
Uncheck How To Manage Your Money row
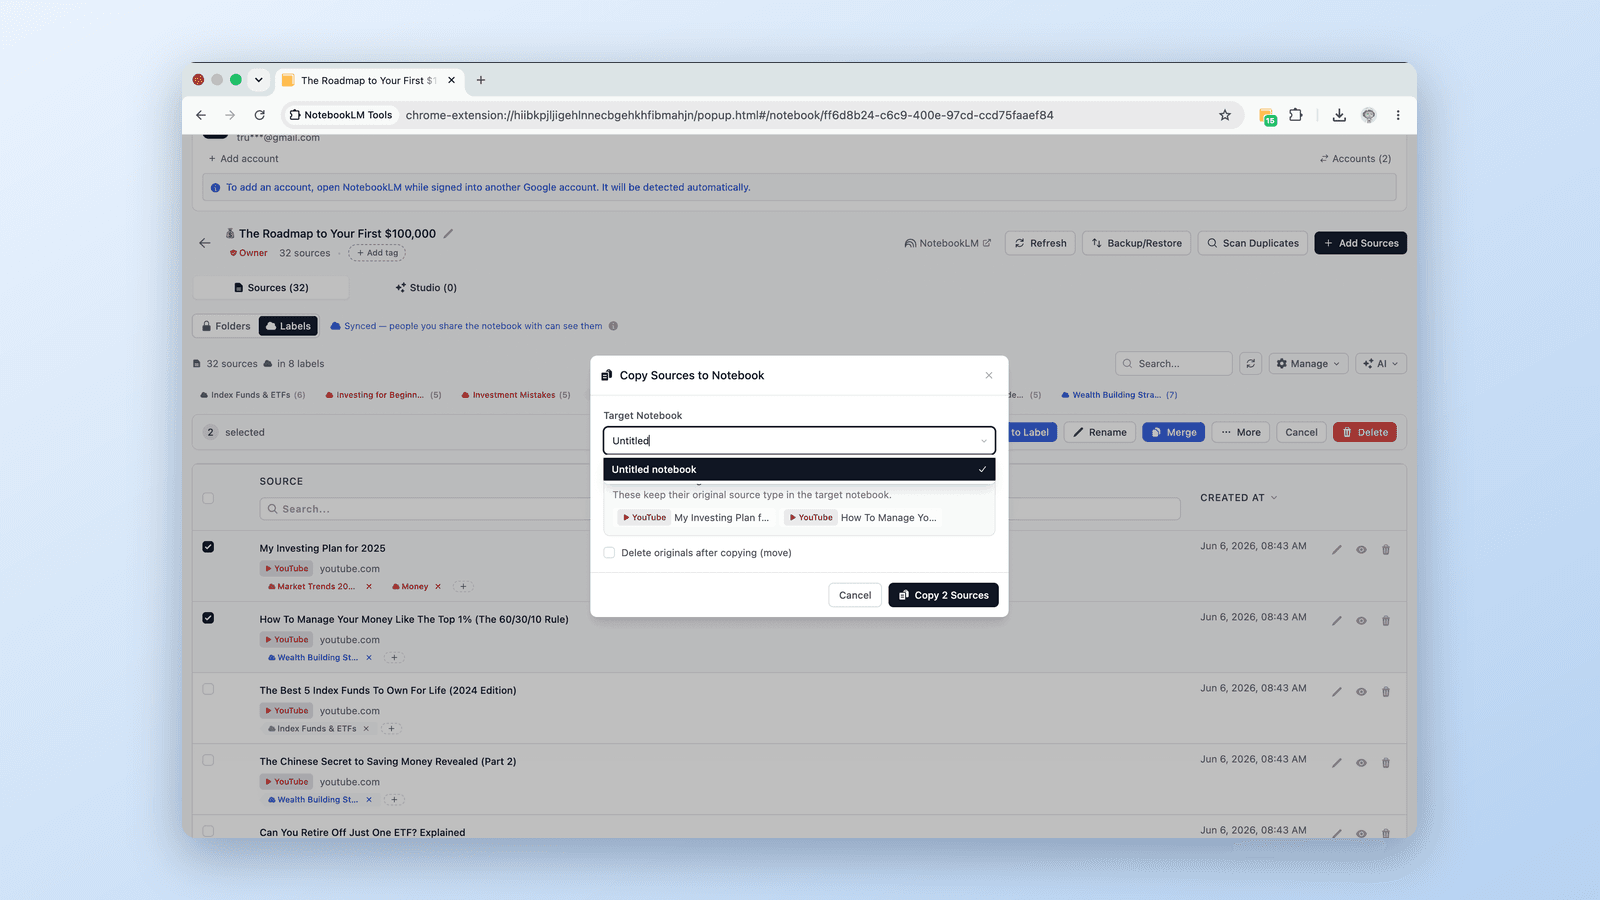coord(208,618)
